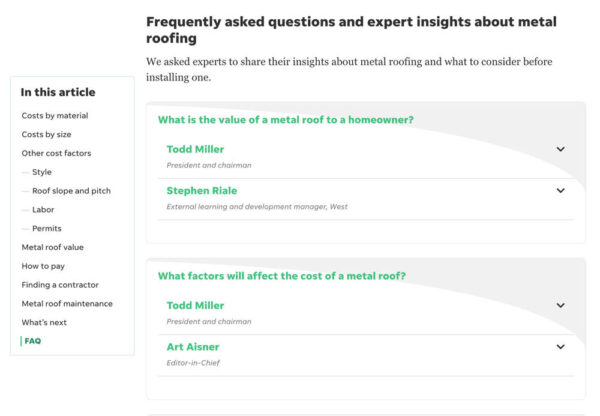Go to Costs by material section
The height and width of the screenshot is (416, 600).
pyautogui.click(x=55, y=116)
